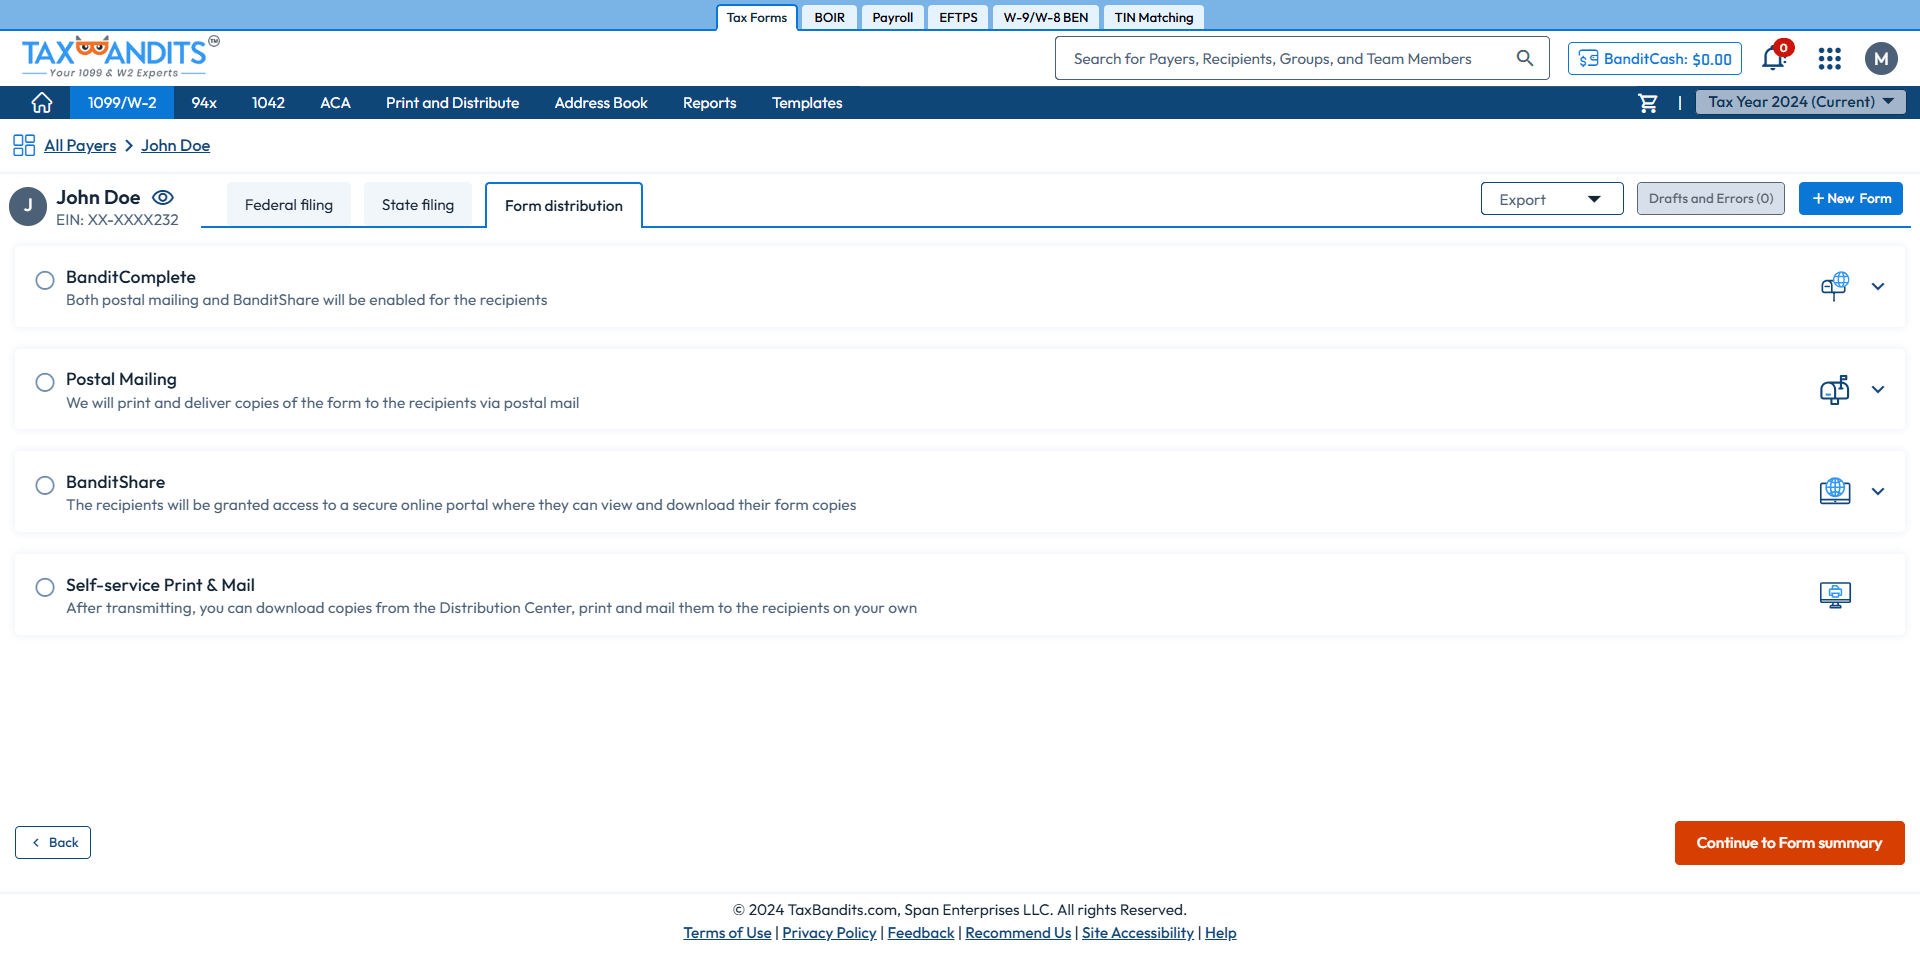This screenshot has width=1920, height=953.
Task: Switch to the TIN Matching top tab
Action: coord(1154,18)
